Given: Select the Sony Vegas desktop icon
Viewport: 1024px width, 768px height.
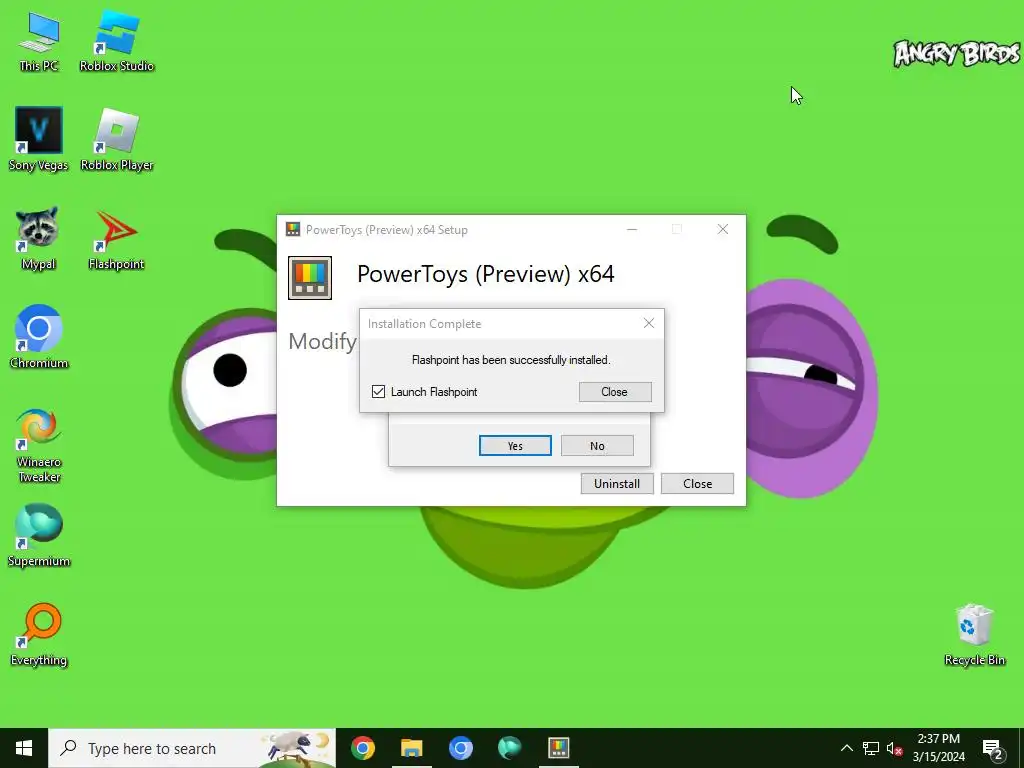Looking at the screenshot, I should (x=39, y=140).
